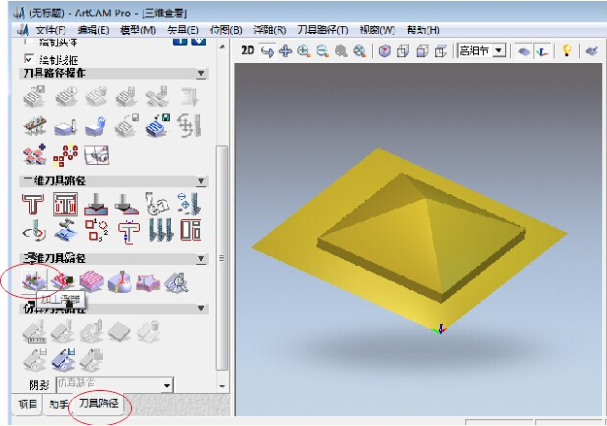Open the 位图(B) menu
Screen dimensions: 607x426
point(226,30)
